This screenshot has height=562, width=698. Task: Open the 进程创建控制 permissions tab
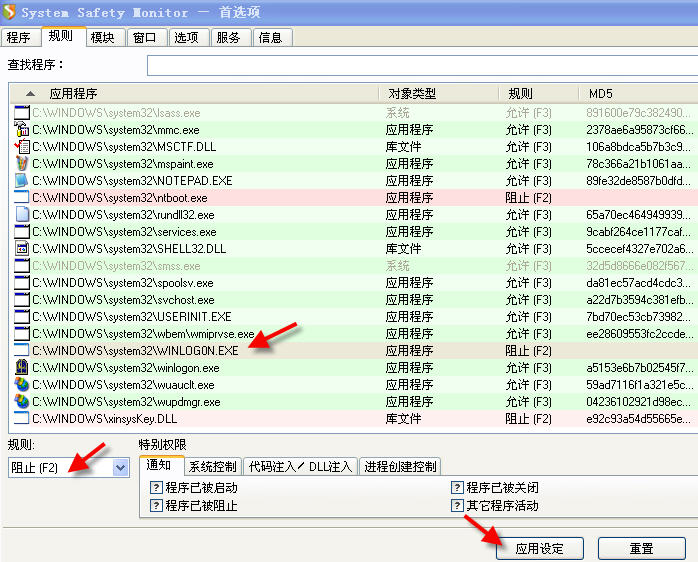coord(400,467)
